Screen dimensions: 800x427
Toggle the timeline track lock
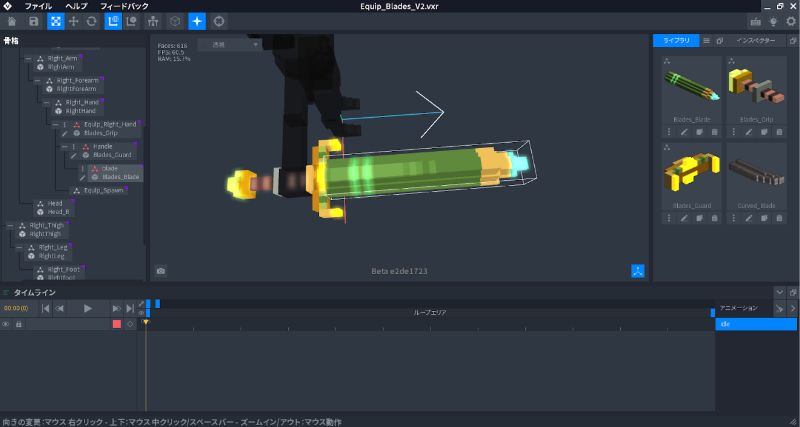click(19, 324)
